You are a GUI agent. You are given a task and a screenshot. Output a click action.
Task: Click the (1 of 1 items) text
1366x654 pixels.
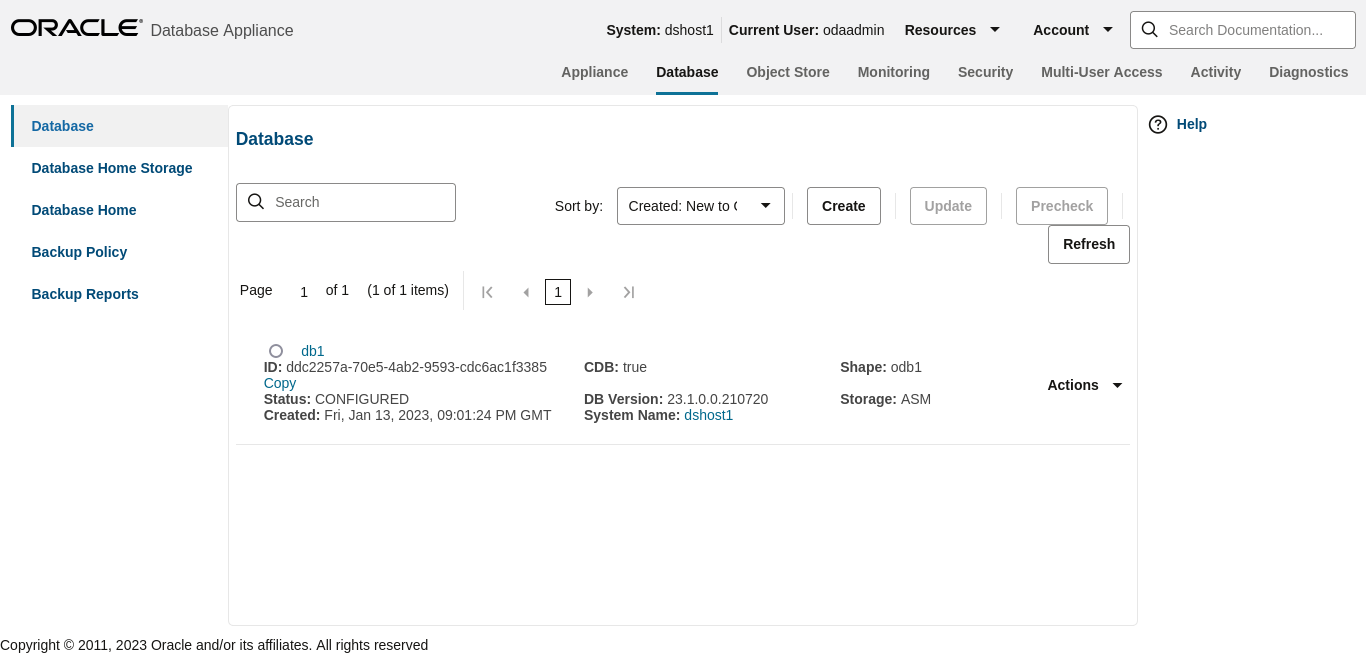point(408,290)
